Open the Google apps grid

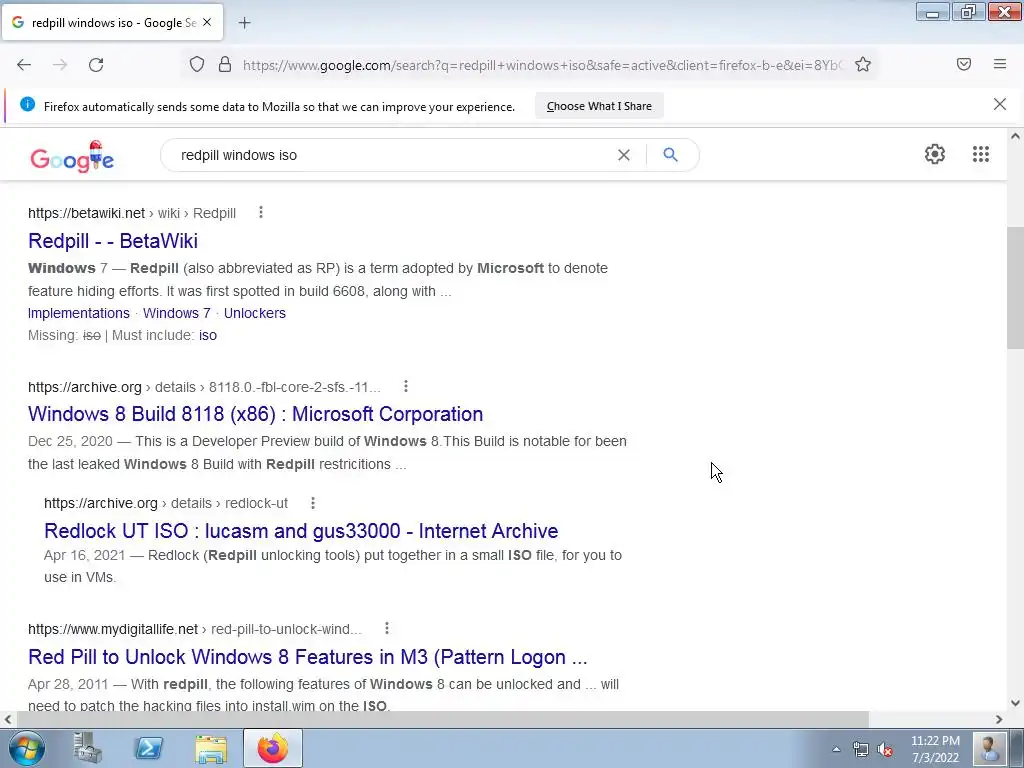click(x=981, y=154)
